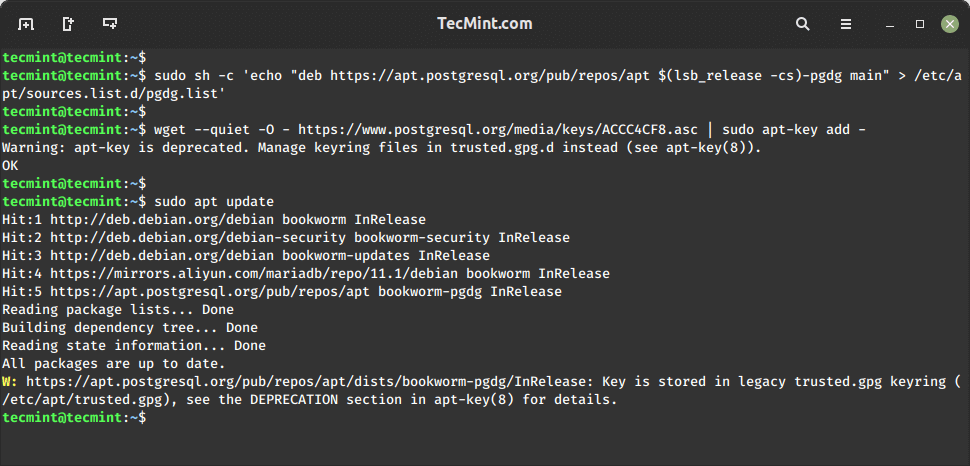This screenshot has height=466, width=970.
Task: Click the page-with-plus icon in the title bar
Action: point(68,23)
